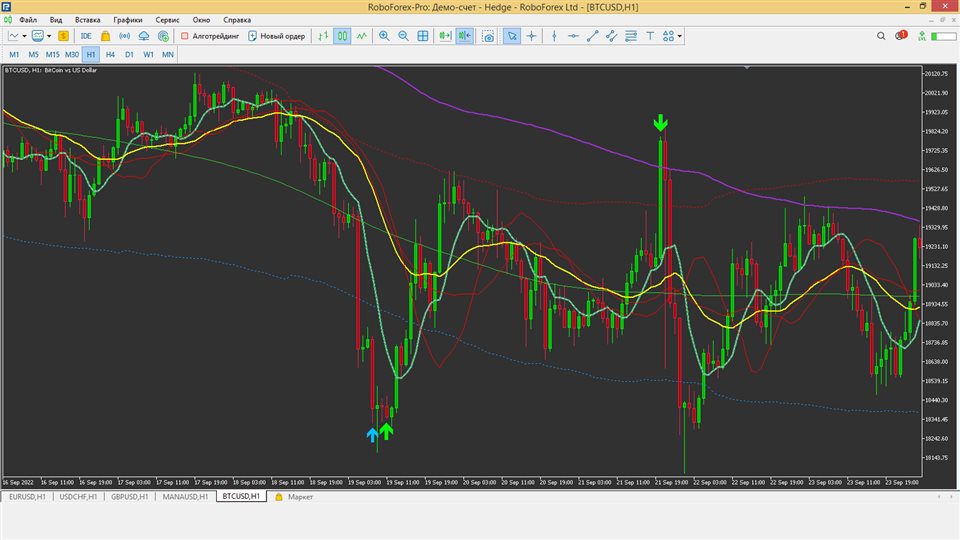Click the gold dollar Market Watch icon
Image resolution: width=960 pixels, height=540 pixels.
point(63,36)
